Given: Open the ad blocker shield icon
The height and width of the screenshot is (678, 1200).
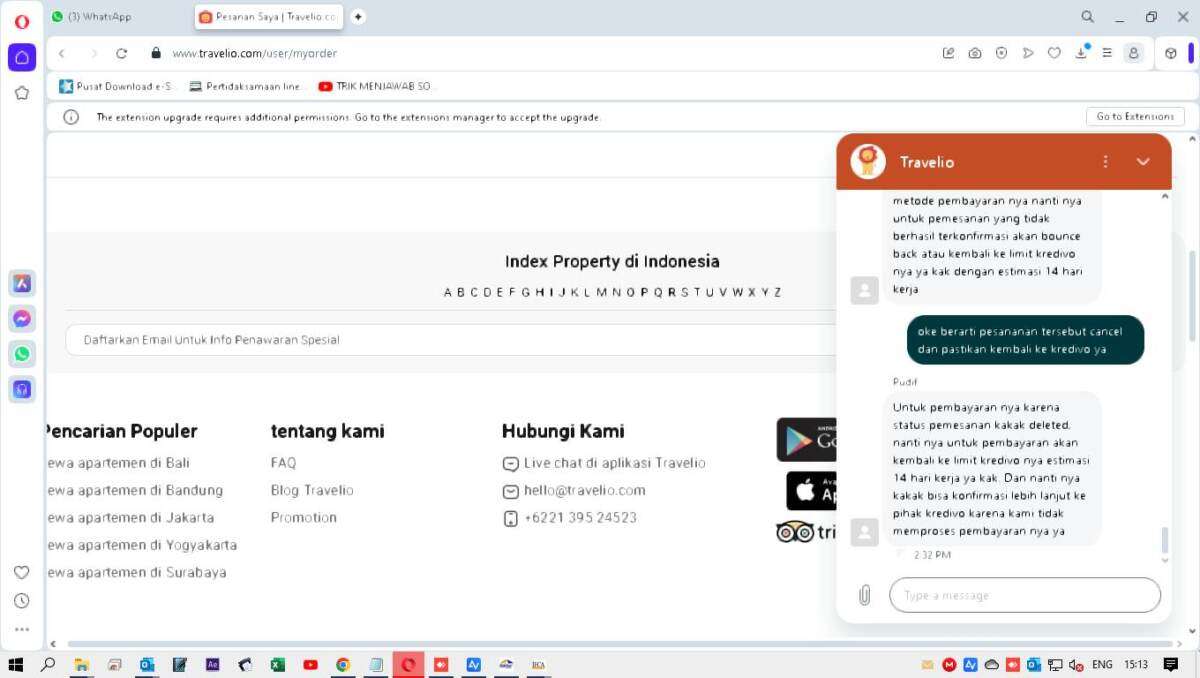Looking at the screenshot, I should click(1001, 53).
